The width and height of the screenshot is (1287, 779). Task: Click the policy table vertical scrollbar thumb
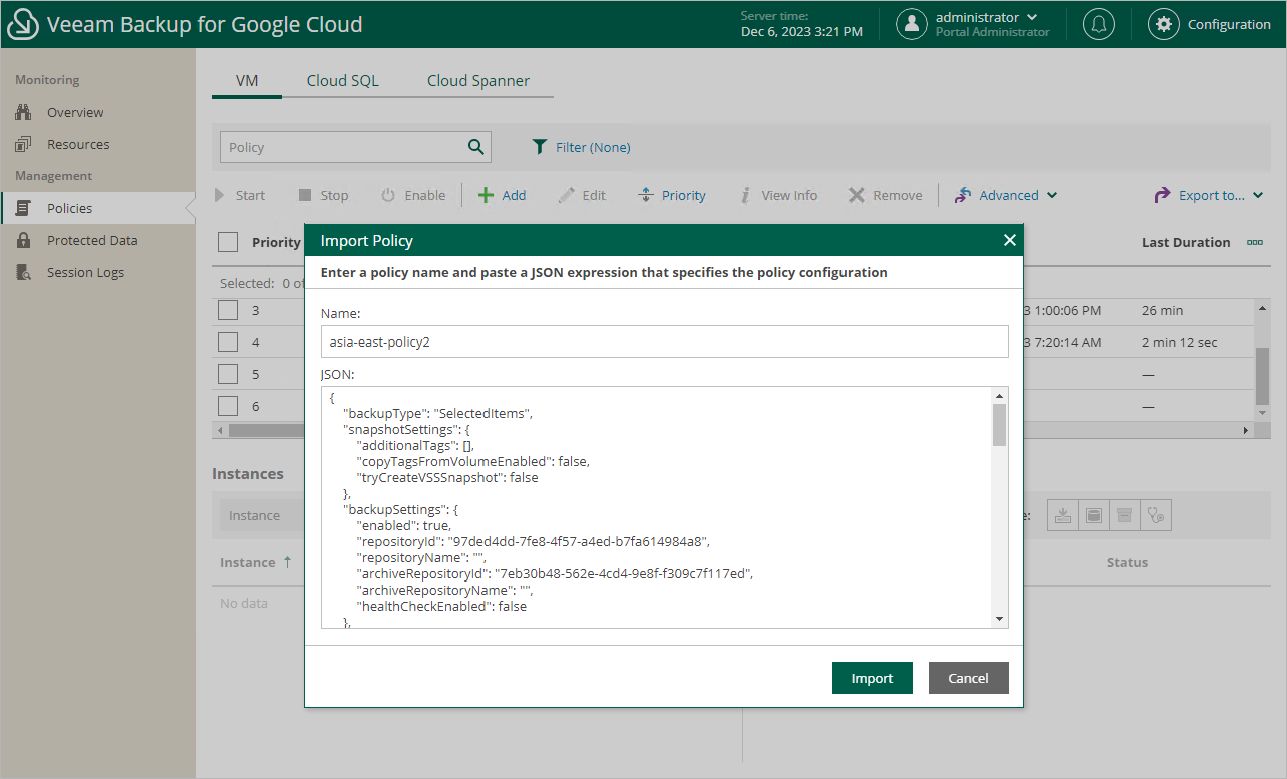pyautogui.click(x=1262, y=375)
